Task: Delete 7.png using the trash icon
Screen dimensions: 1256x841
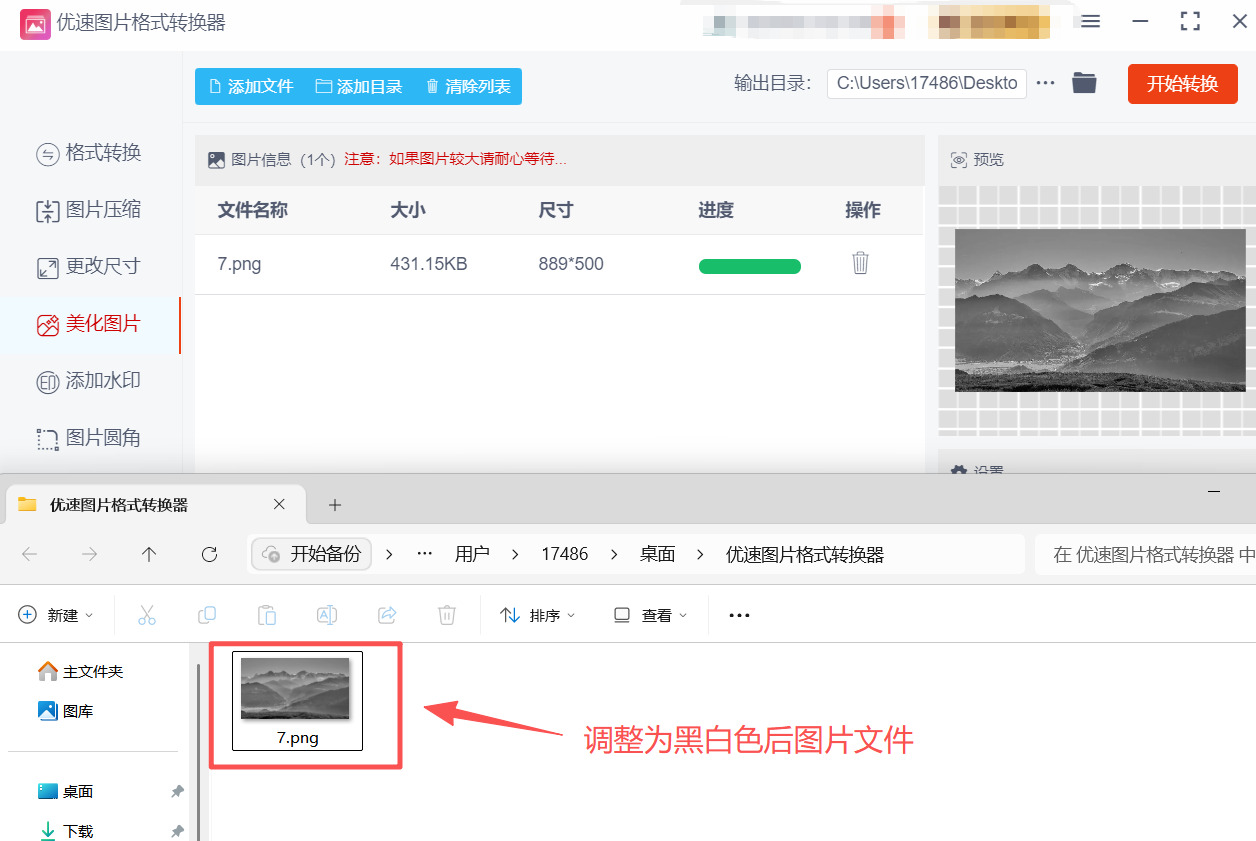Action: point(860,263)
